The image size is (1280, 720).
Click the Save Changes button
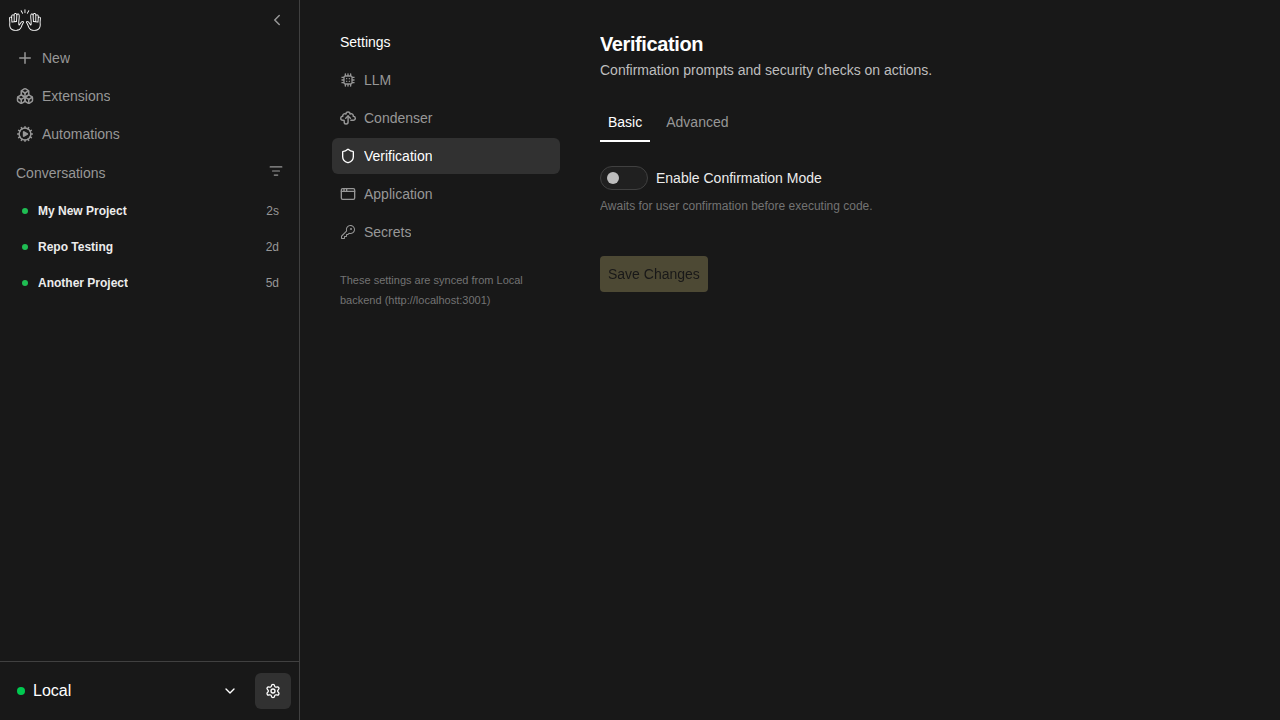654,274
